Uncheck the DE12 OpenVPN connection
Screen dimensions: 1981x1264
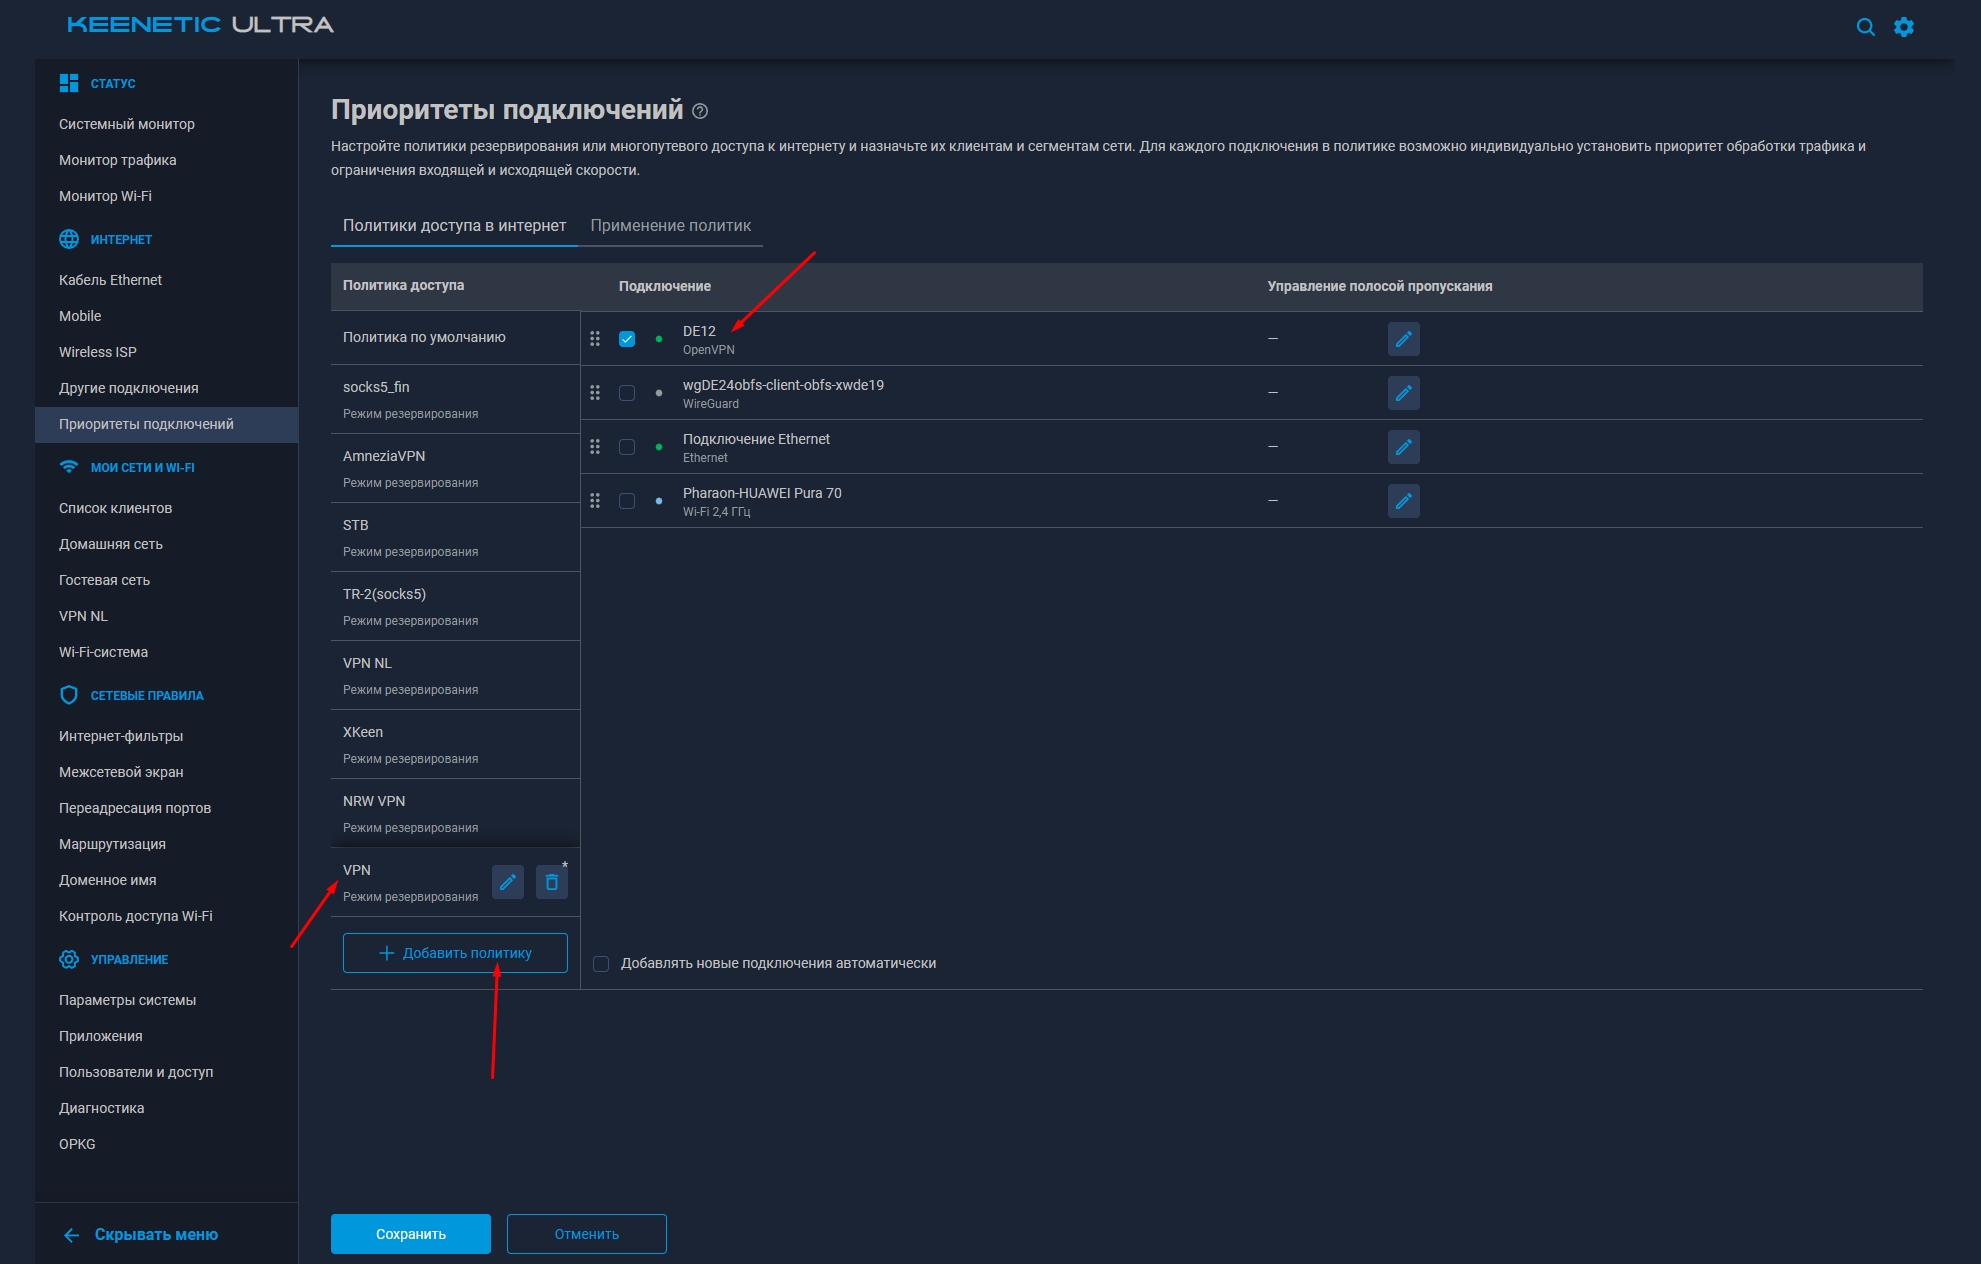pyautogui.click(x=628, y=339)
